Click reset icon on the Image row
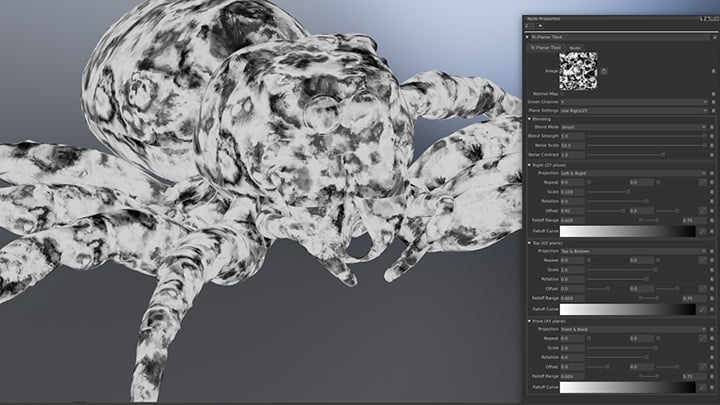Image resolution: width=720 pixels, height=405 pixels. pos(713,71)
